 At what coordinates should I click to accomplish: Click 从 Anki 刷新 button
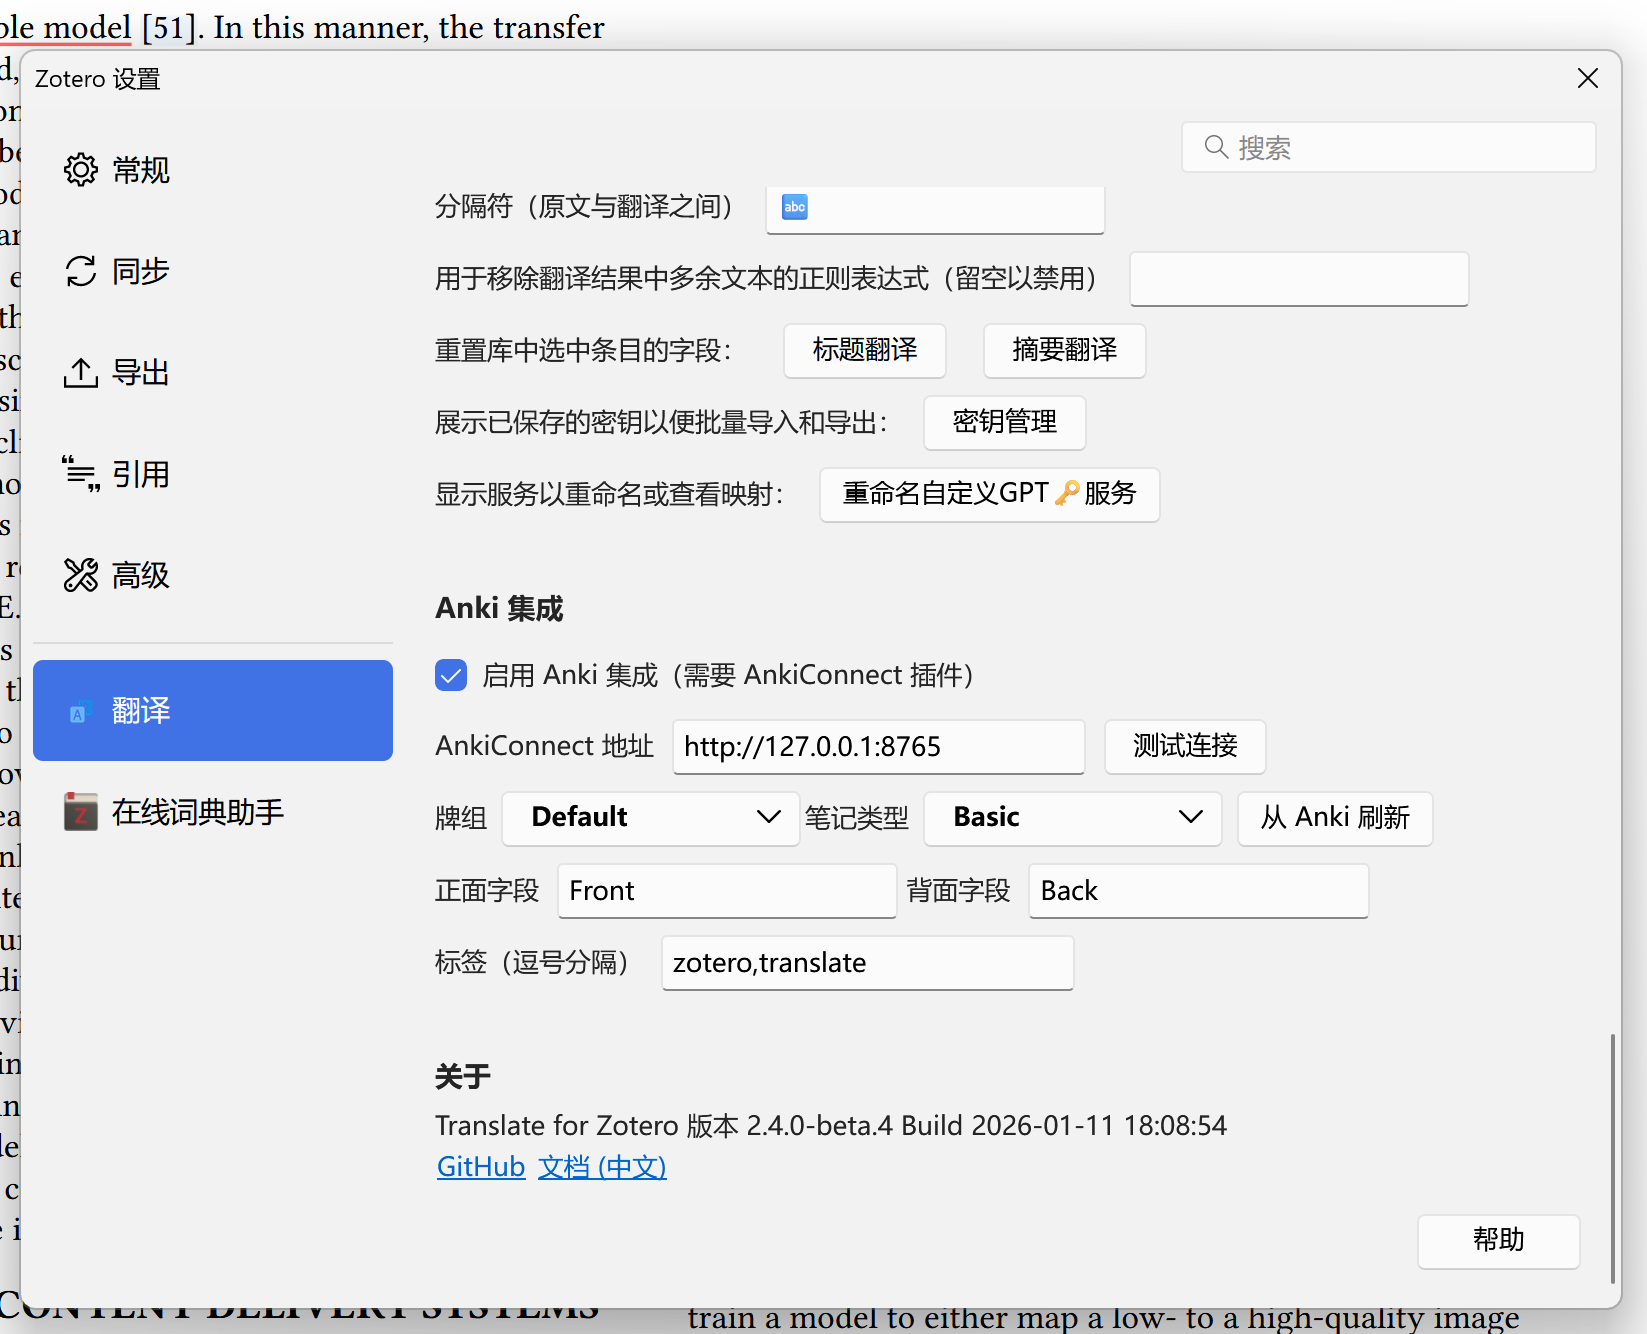(1335, 818)
